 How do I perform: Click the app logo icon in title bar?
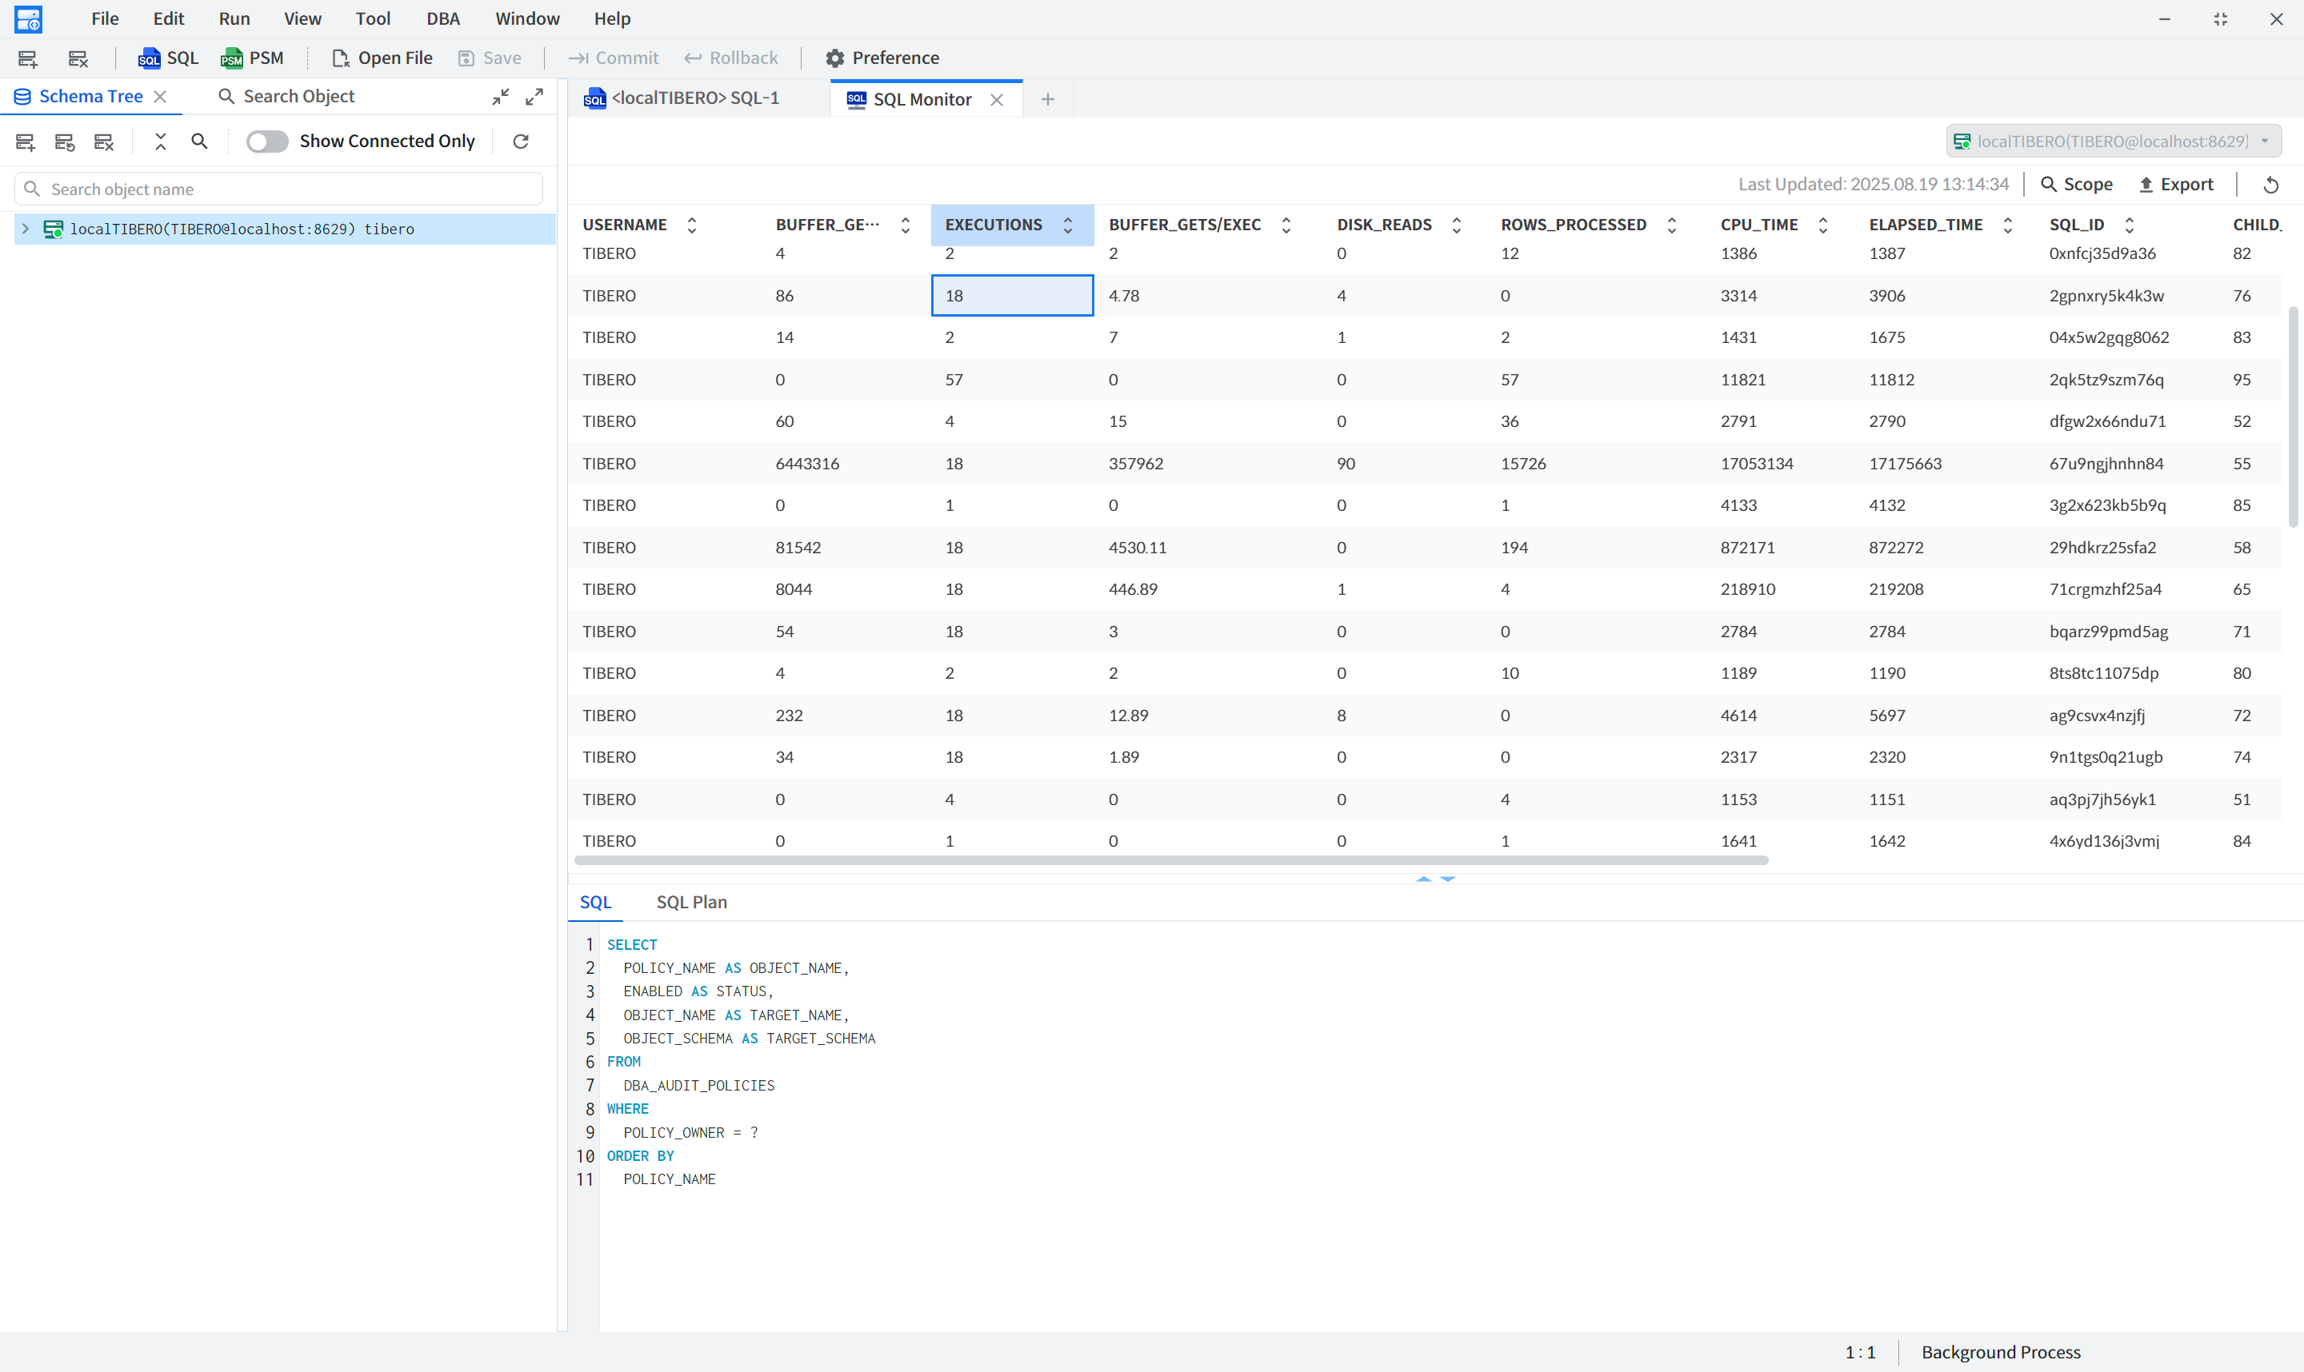(28, 19)
